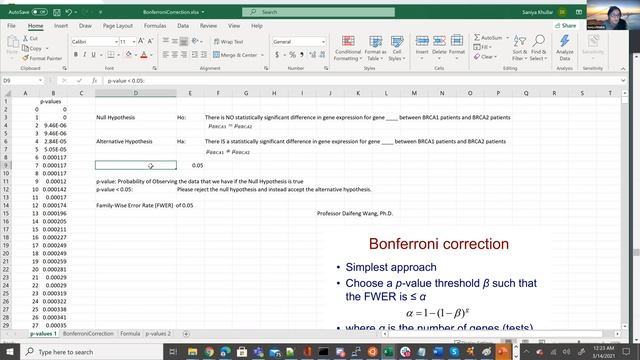Open the Font Color dropdown arrow
The width and height of the screenshot is (640, 360).
click(x=151, y=55)
